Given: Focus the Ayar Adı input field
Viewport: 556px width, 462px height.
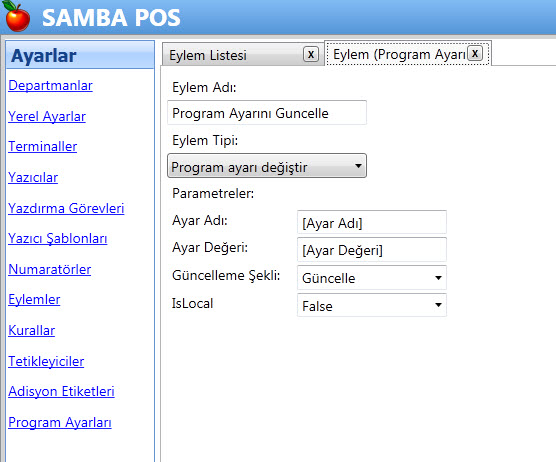Looking at the screenshot, I should 372,222.
